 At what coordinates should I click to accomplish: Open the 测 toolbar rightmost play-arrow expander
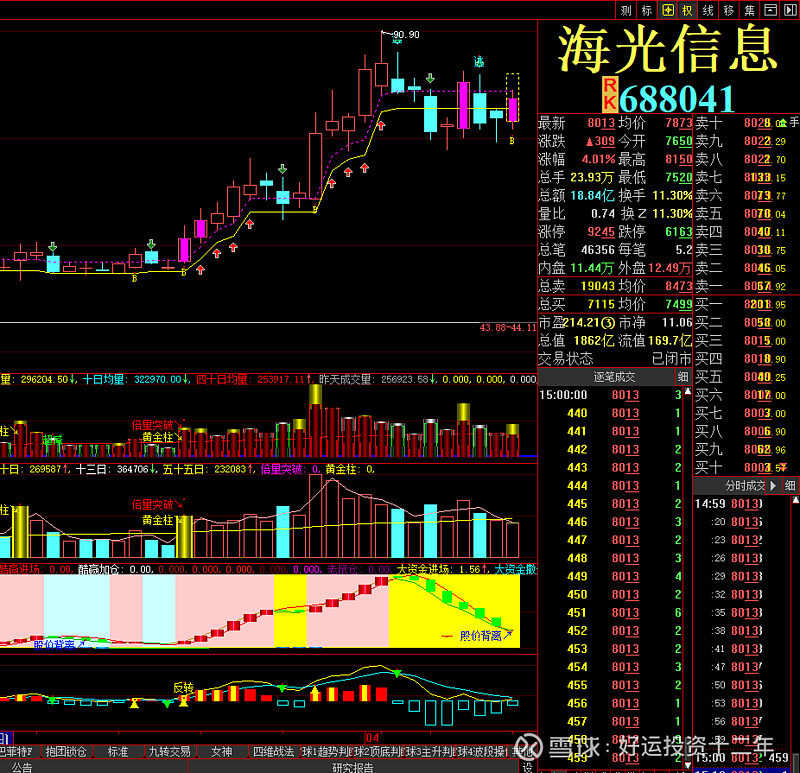click(x=791, y=10)
